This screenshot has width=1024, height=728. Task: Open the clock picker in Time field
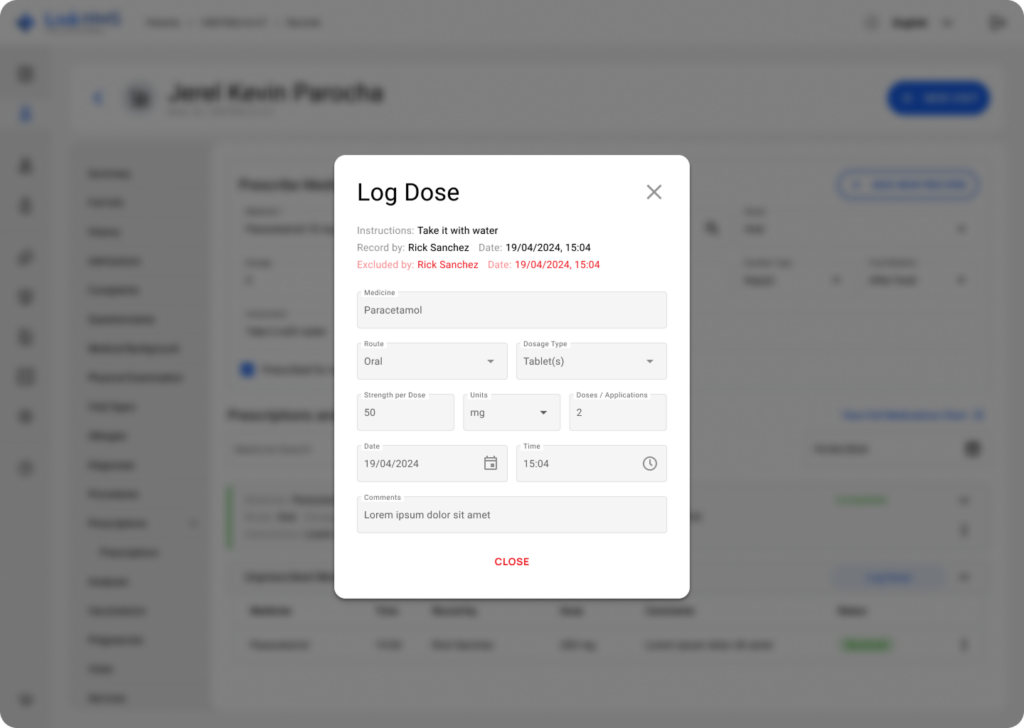649,463
